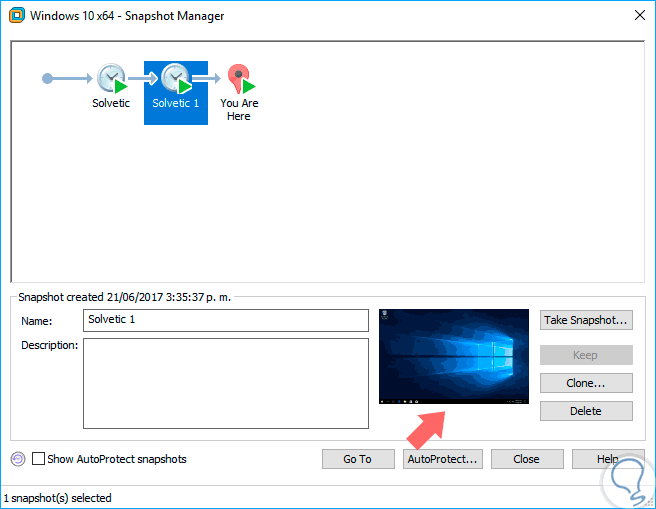Select the Solvetic snapshot clock icon
The image size is (656, 509).
[112, 78]
